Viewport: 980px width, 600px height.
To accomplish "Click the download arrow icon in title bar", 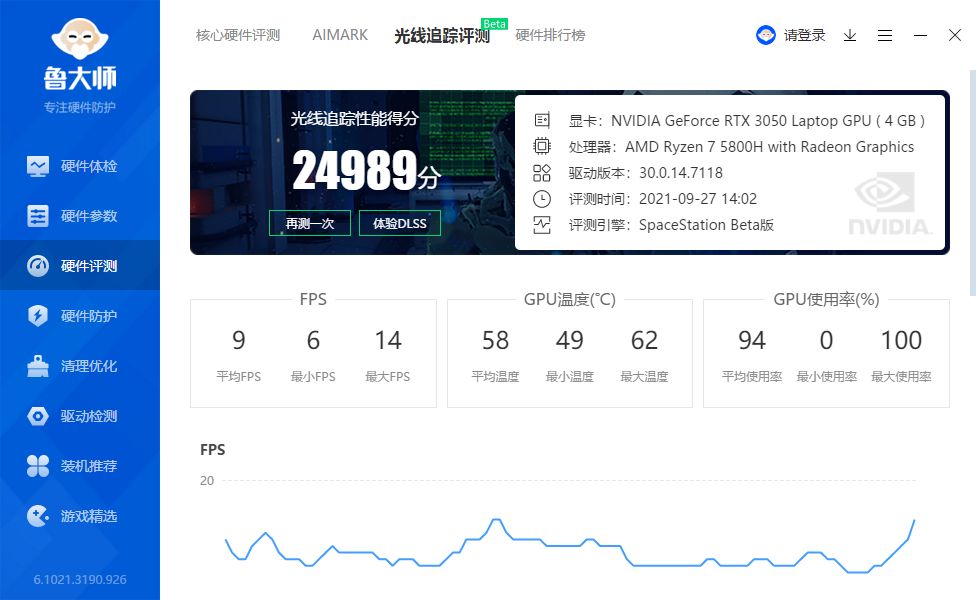I will click(850, 35).
